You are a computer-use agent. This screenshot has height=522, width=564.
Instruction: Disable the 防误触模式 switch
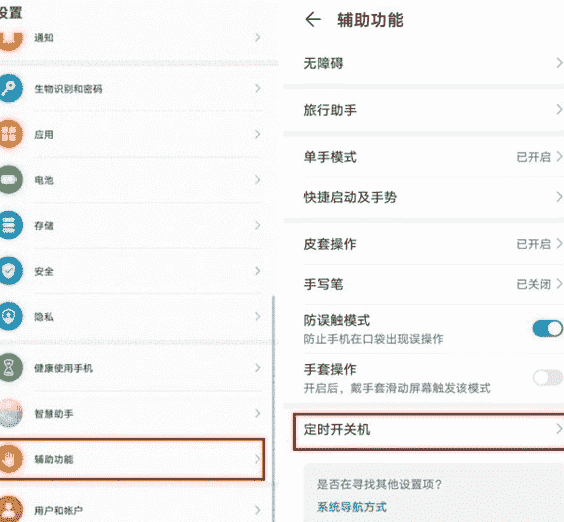coord(548,328)
